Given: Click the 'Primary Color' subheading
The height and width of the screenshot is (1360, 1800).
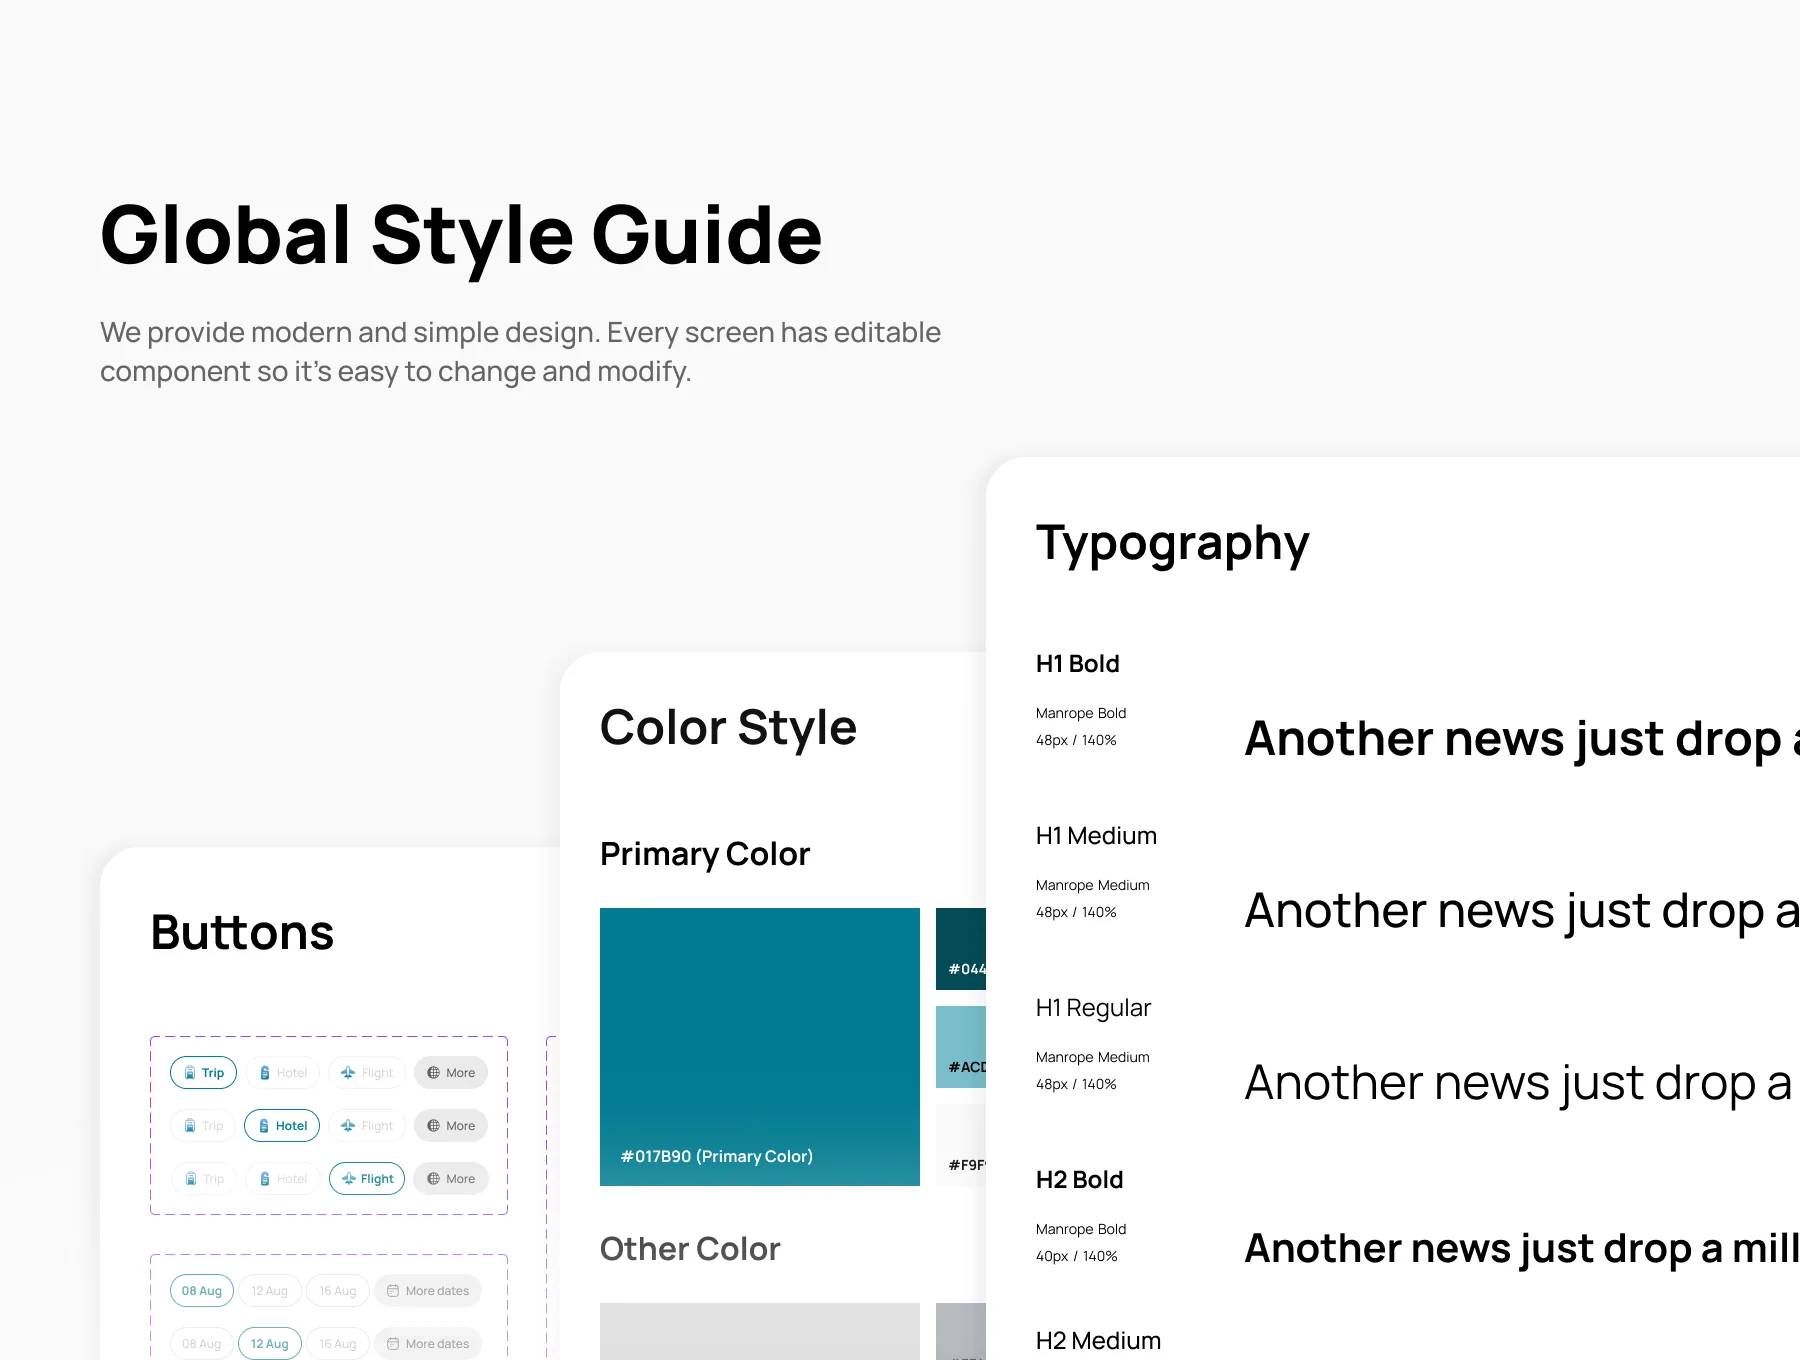Looking at the screenshot, I should pos(705,855).
